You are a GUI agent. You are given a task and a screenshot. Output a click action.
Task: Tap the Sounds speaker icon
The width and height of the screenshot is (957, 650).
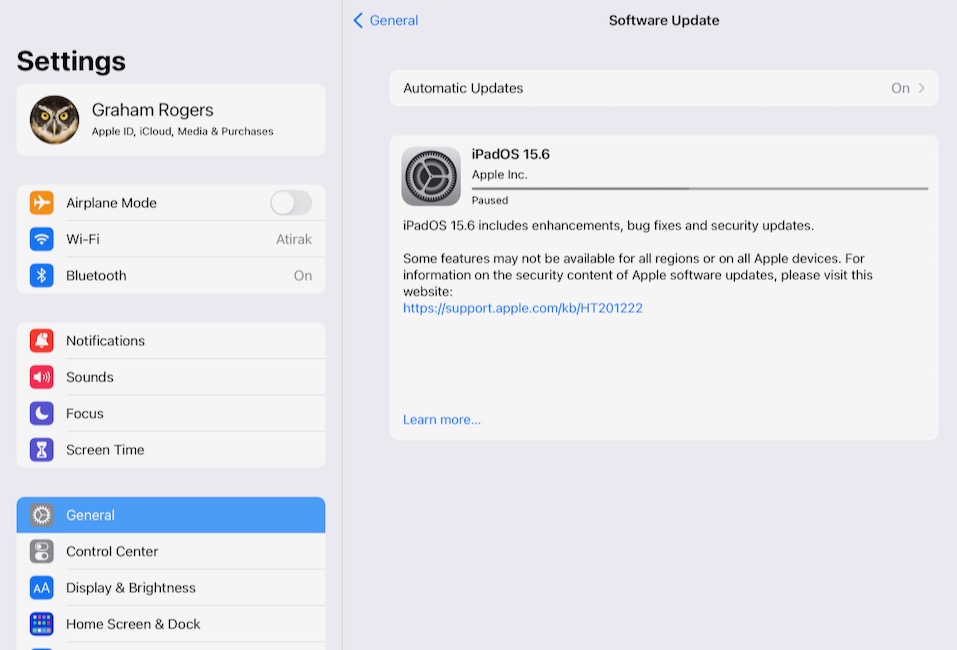[x=42, y=377]
